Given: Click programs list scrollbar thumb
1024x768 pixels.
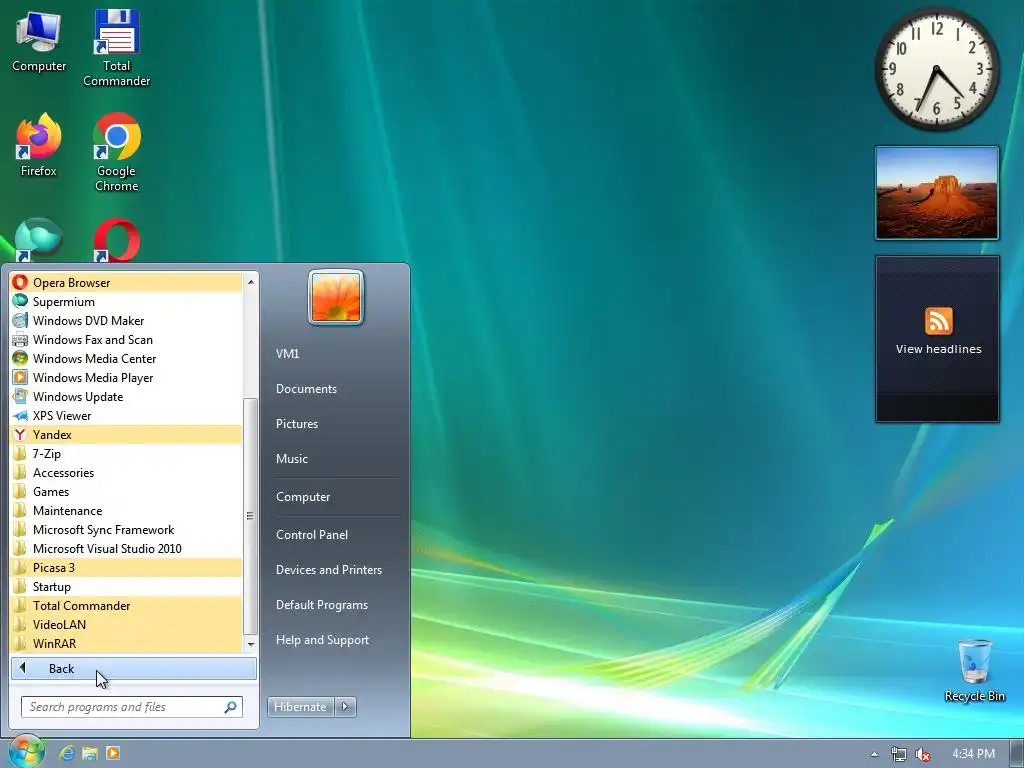Looking at the screenshot, I should pos(250,516).
